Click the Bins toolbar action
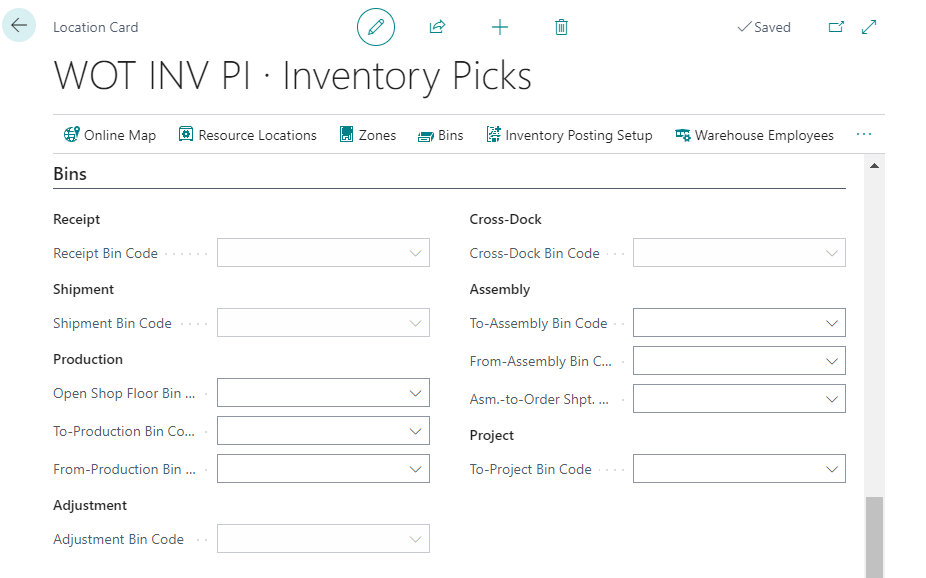The height and width of the screenshot is (578, 926). (441, 135)
